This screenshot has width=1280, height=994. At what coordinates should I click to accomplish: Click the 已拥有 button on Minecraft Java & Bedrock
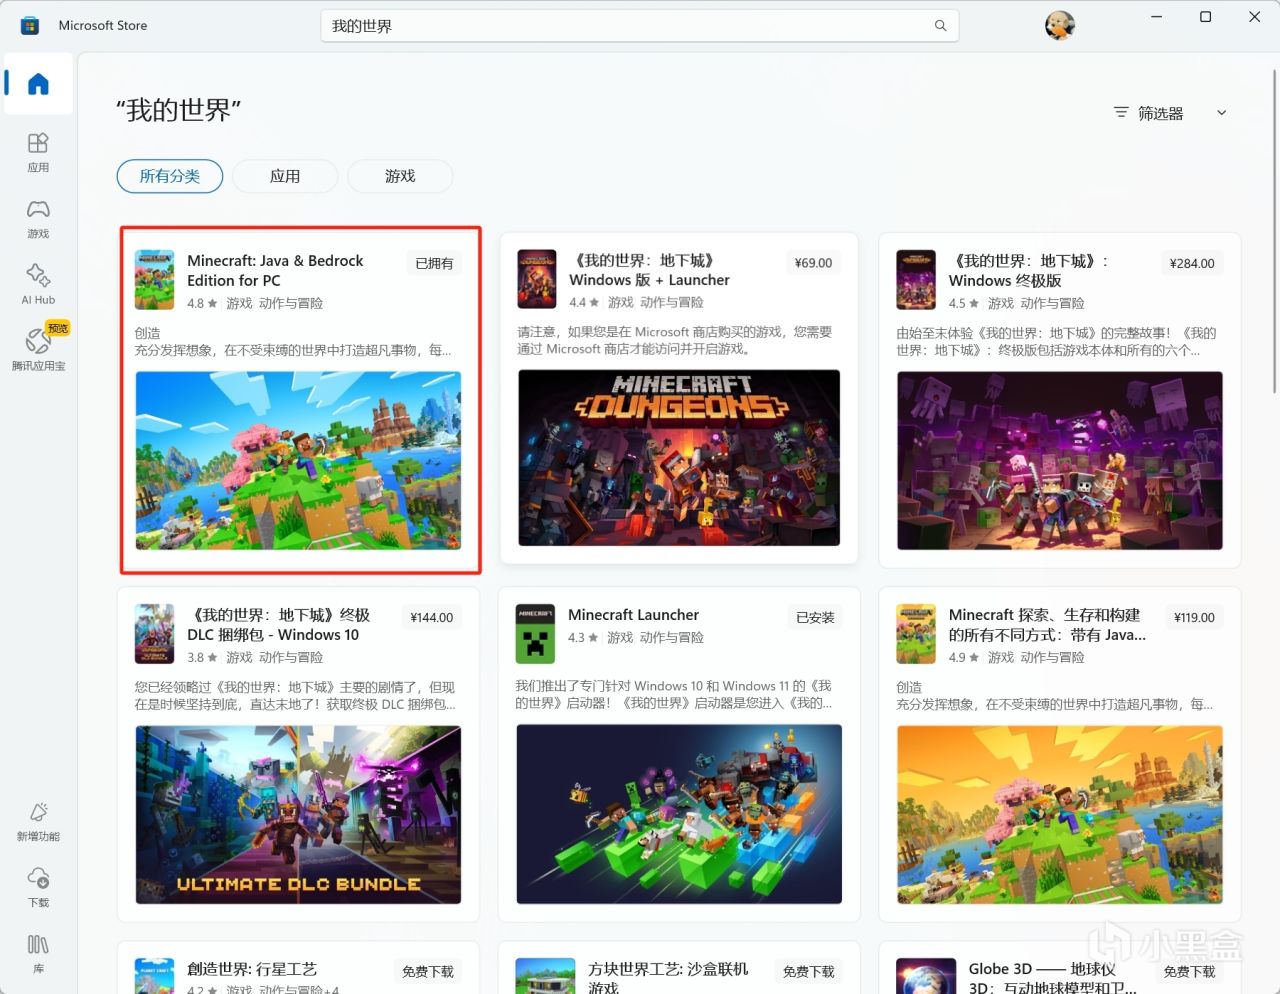click(434, 263)
